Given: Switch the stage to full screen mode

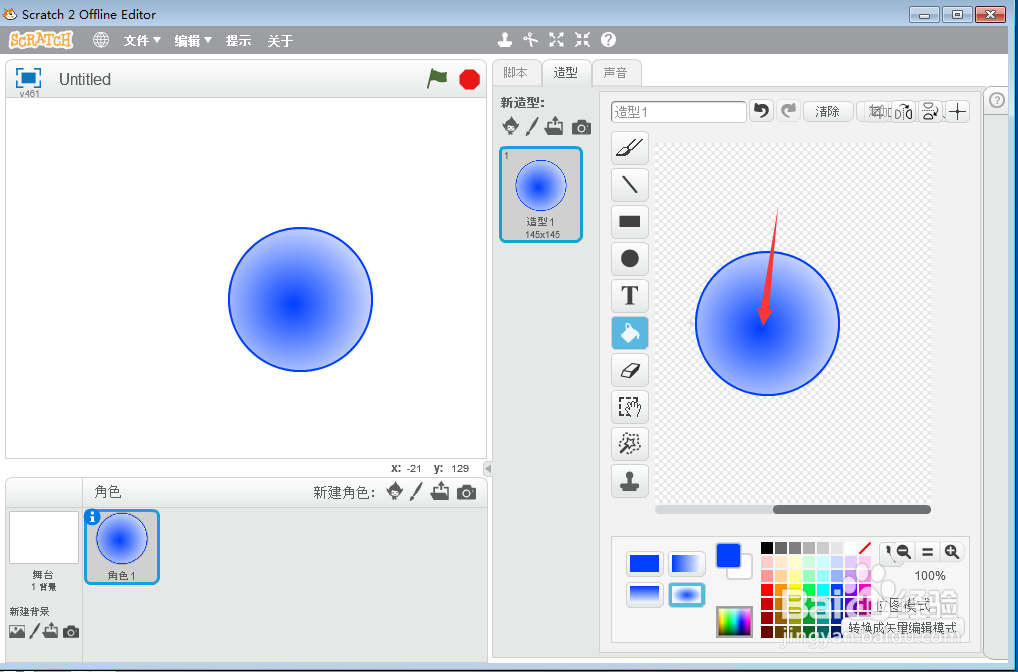Looking at the screenshot, I should tap(28, 78).
